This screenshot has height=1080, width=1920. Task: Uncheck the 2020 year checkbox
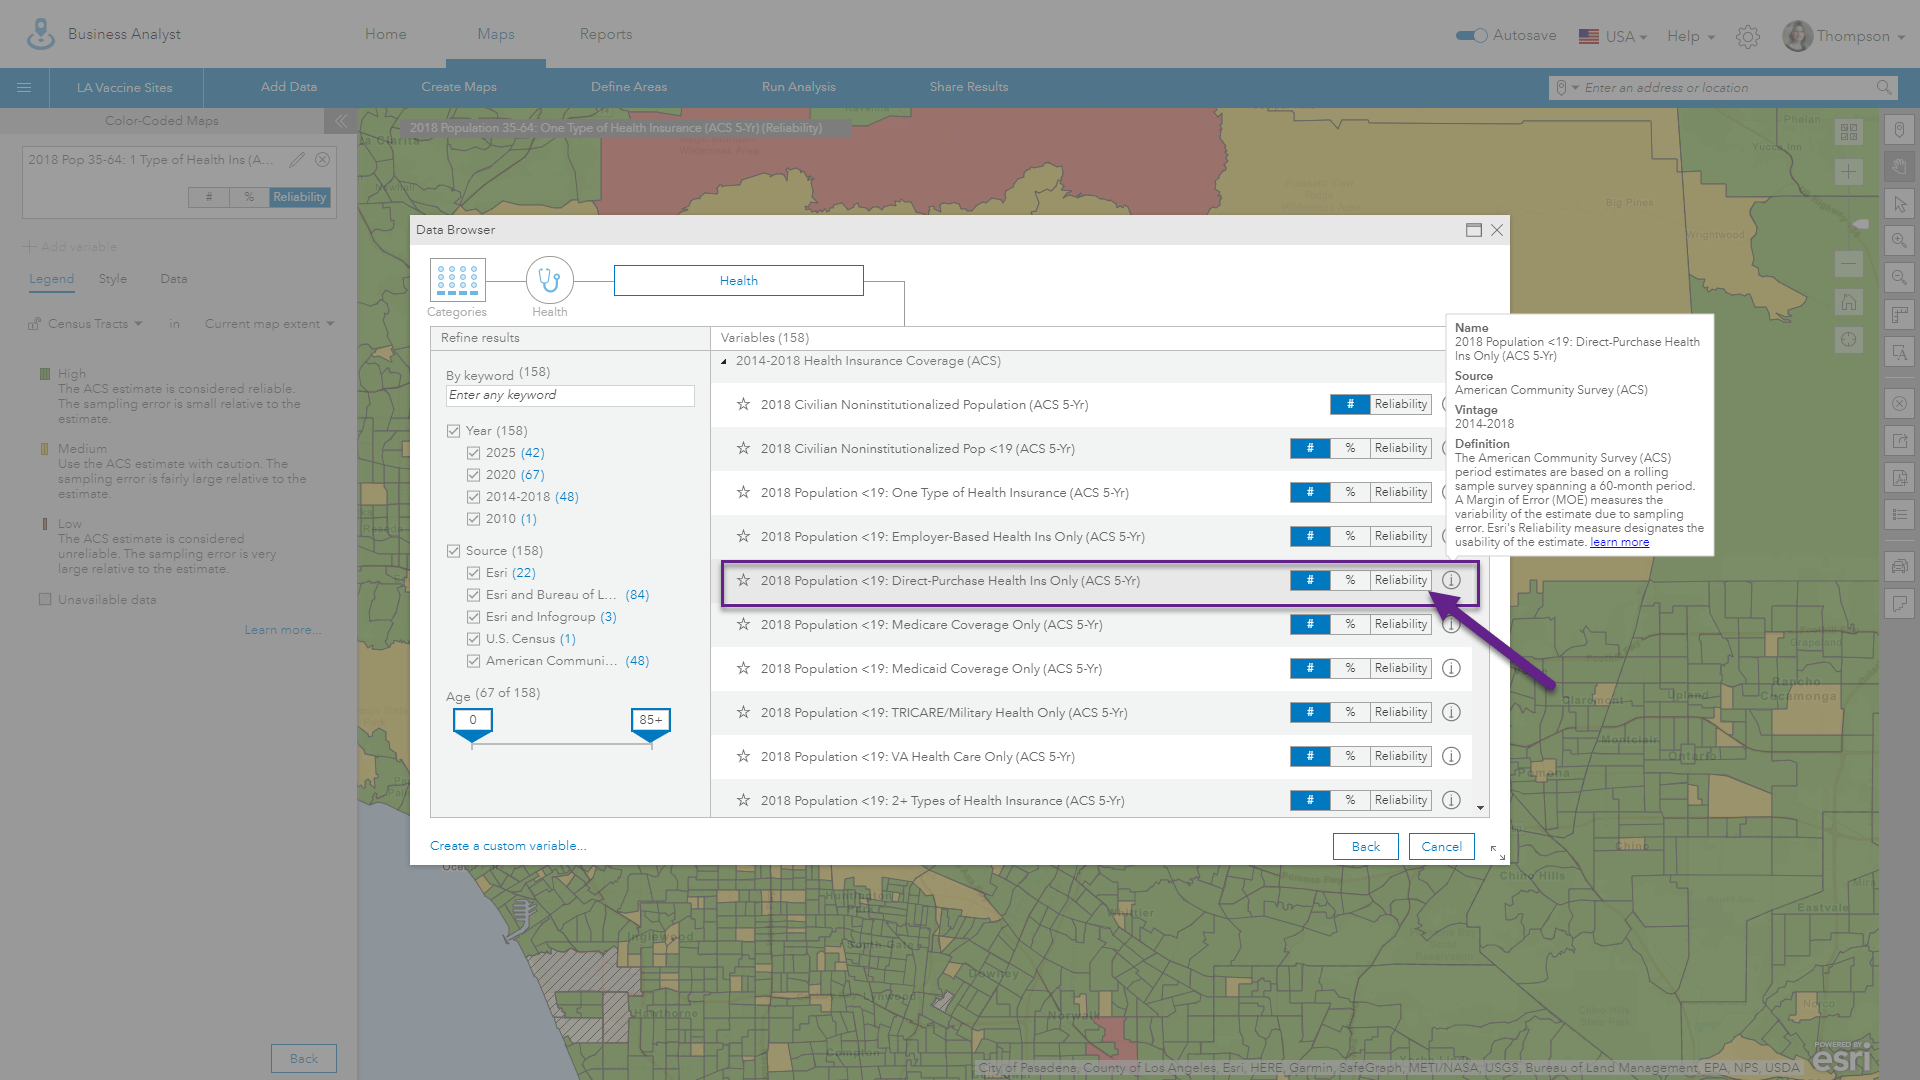[473, 475]
